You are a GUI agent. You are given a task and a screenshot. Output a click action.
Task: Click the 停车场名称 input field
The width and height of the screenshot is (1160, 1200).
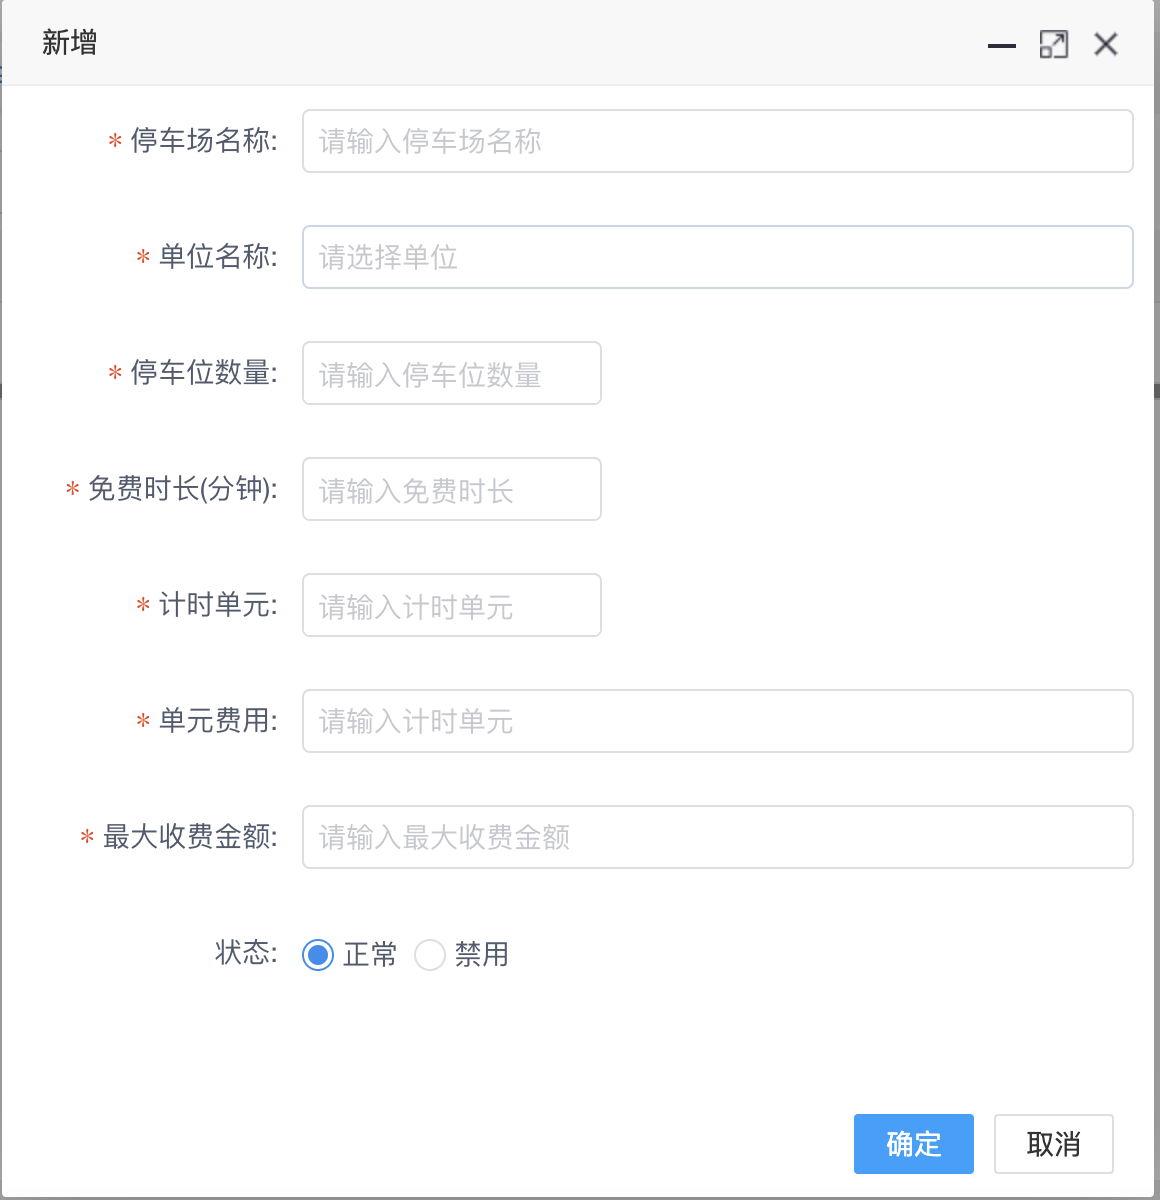click(x=717, y=141)
